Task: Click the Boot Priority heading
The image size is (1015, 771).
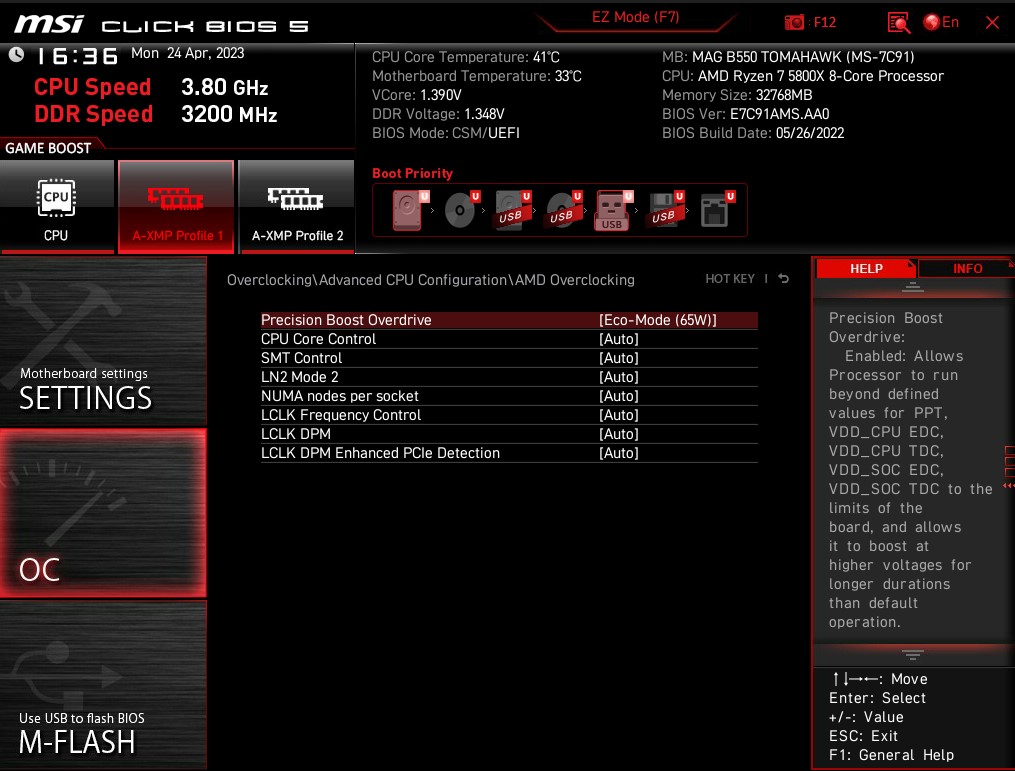Action: (412, 173)
